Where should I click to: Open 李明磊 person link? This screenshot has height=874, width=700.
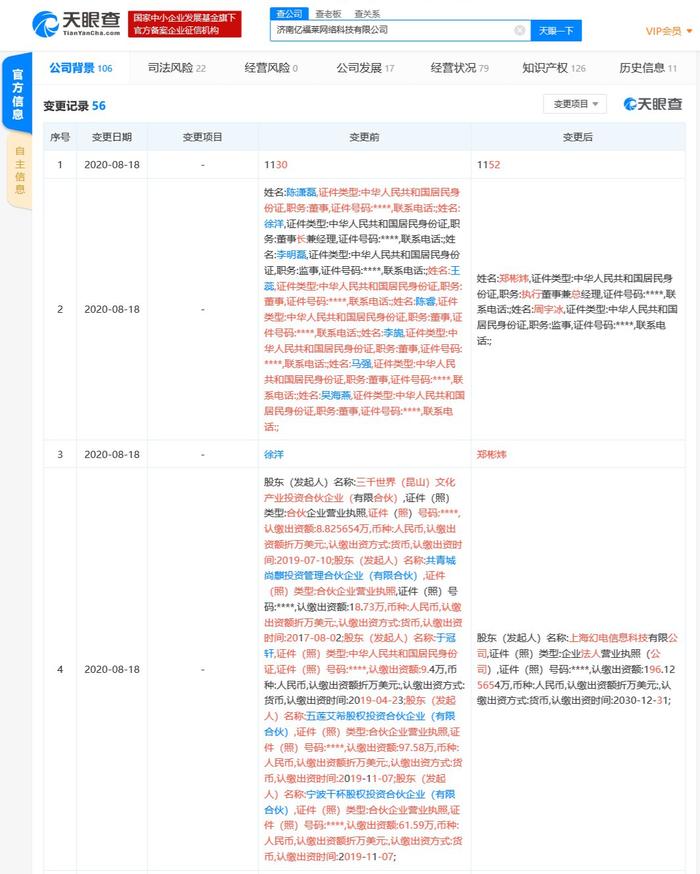(x=291, y=255)
